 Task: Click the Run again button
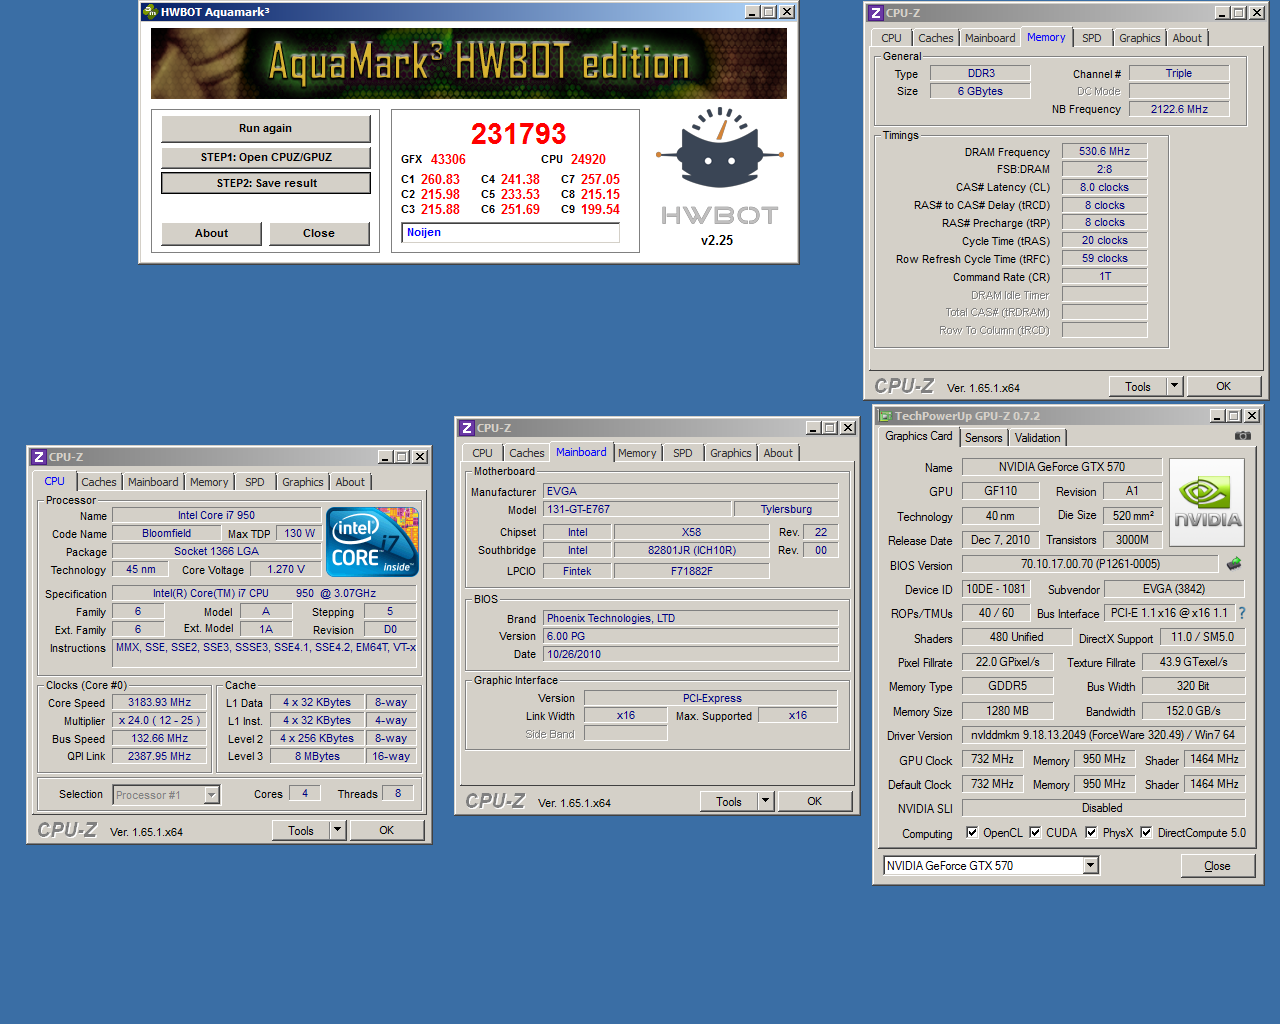[266, 128]
